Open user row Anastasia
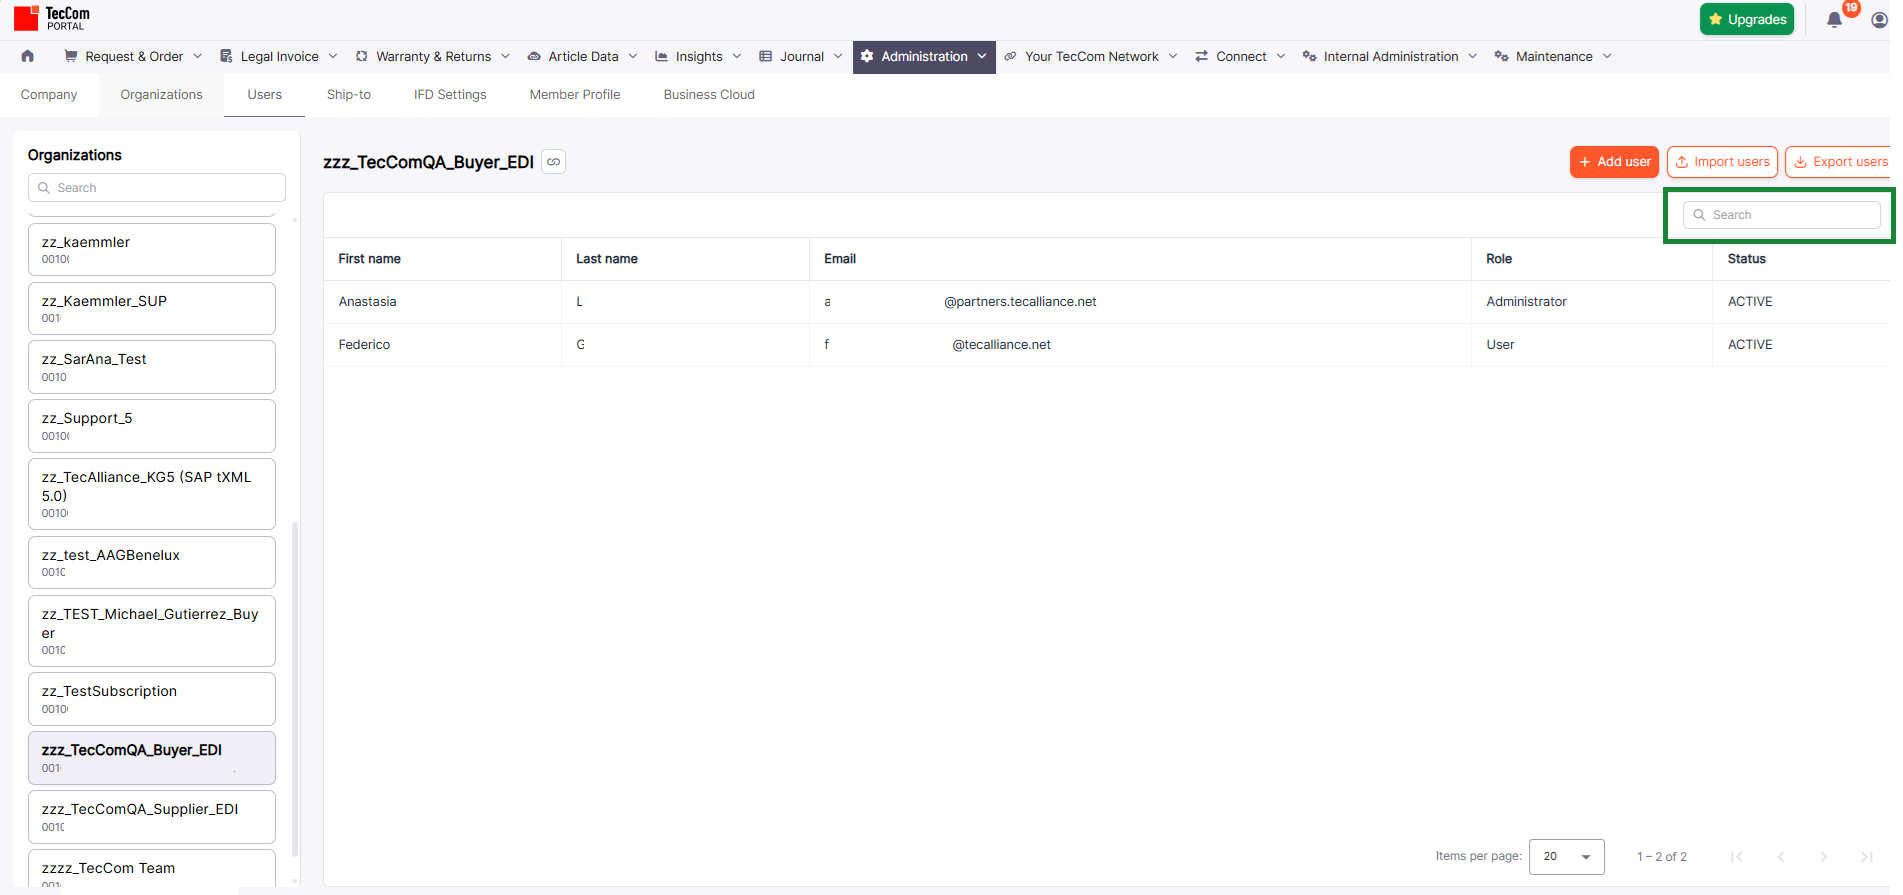This screenshot has height=895, width=1903. tap(1106, 302)
